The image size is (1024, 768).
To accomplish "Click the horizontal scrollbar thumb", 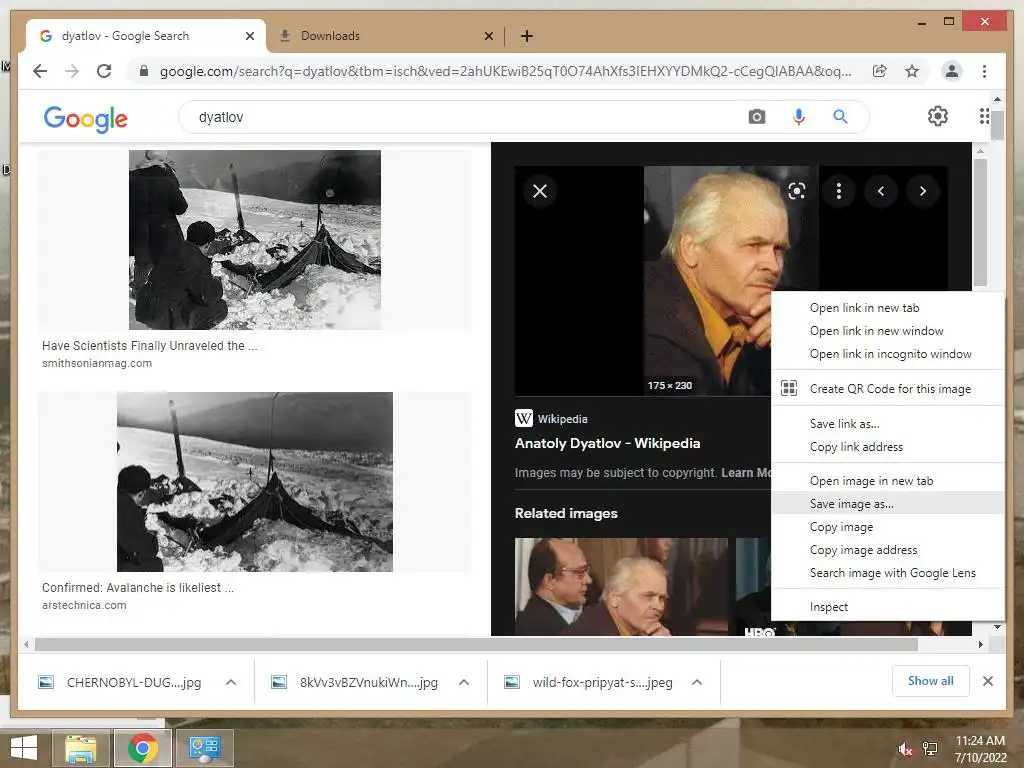I will (x=476, y=645).
